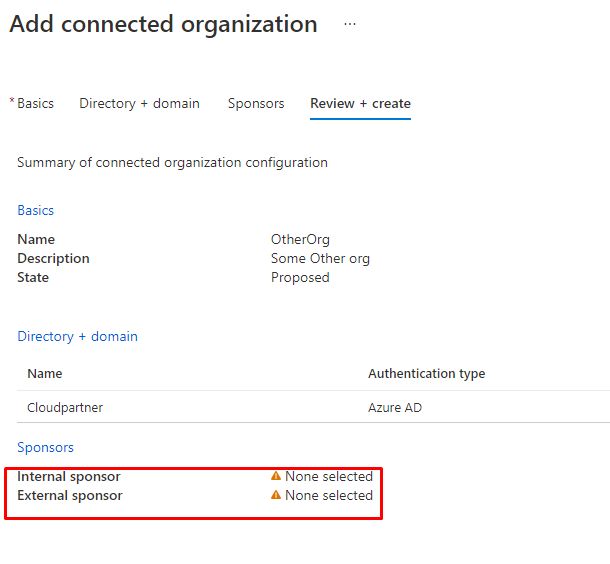Go to the Sponsors tab
The width and height of the screenshot is (610, 564).
click(256, 103)
